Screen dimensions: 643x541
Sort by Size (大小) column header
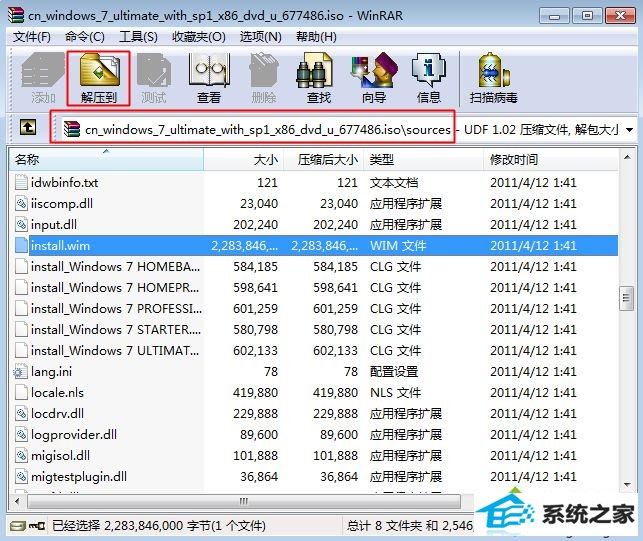coord(244,159)
